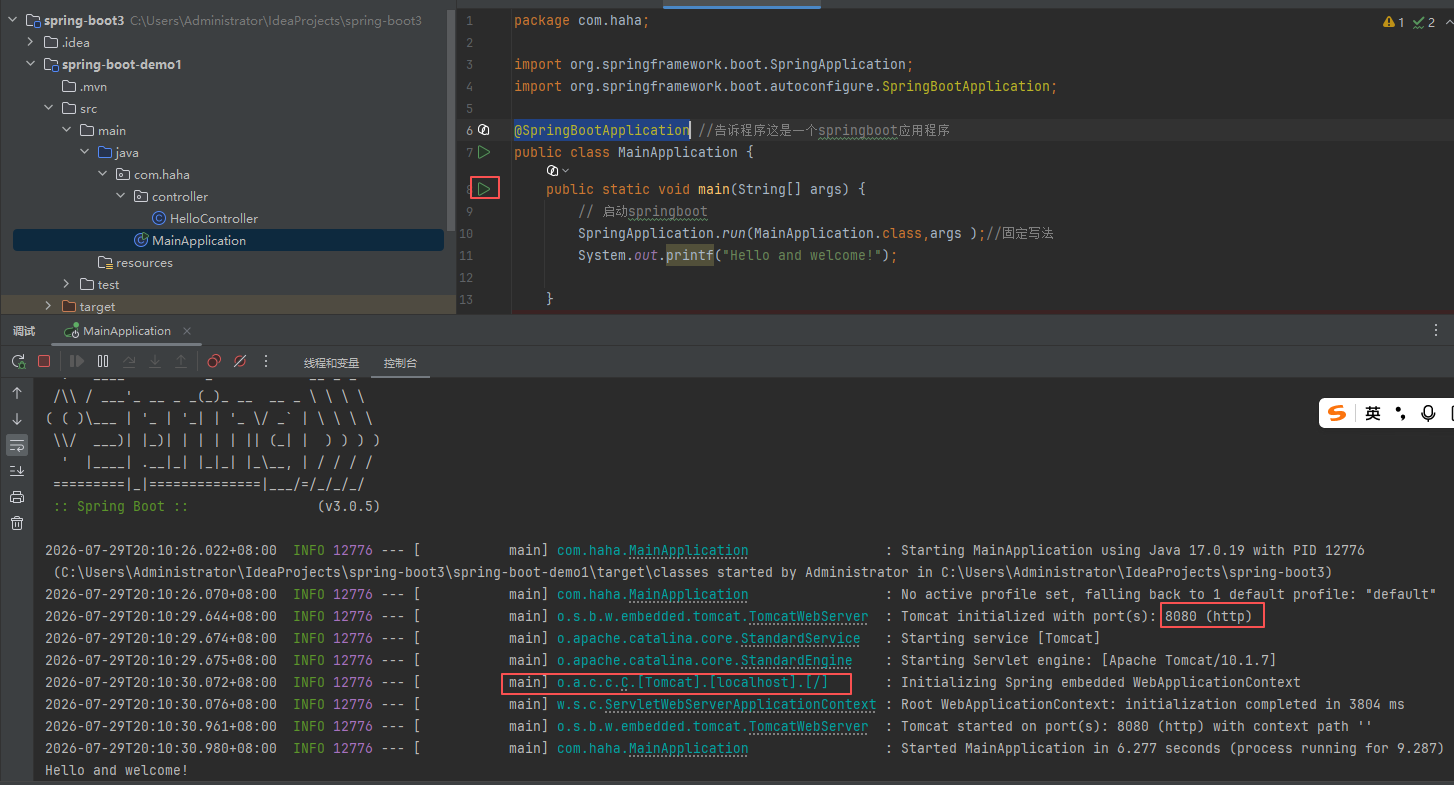This screenshot has width=1454, height=785.
Task: Open the debug tool window options menu
Action: [x=1436, y=330]
